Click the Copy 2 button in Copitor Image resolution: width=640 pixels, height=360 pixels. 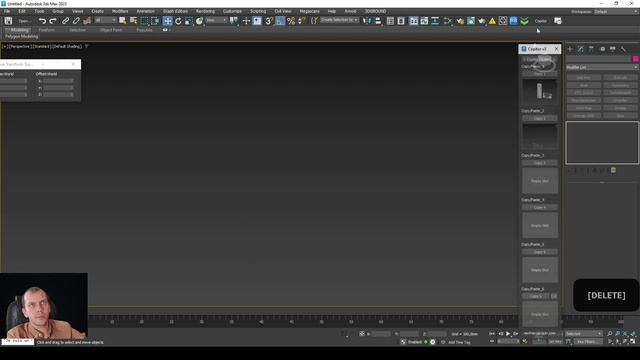540,118
